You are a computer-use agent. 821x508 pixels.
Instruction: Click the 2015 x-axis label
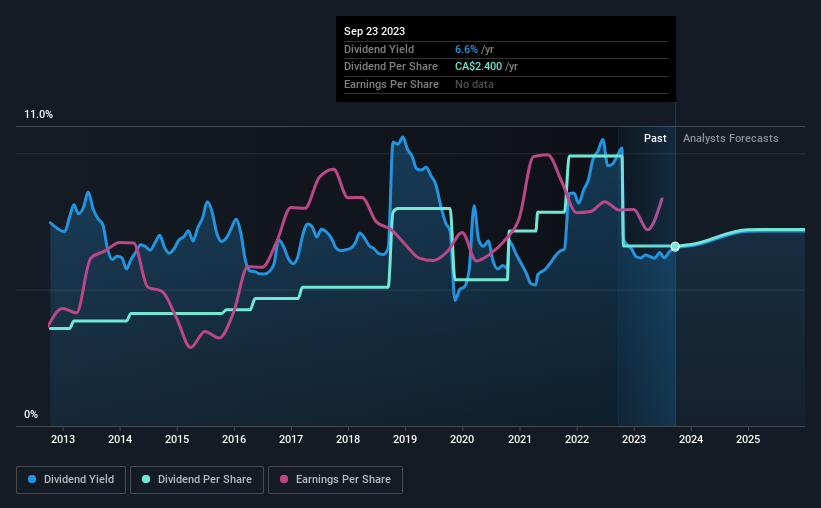[177, 439]
